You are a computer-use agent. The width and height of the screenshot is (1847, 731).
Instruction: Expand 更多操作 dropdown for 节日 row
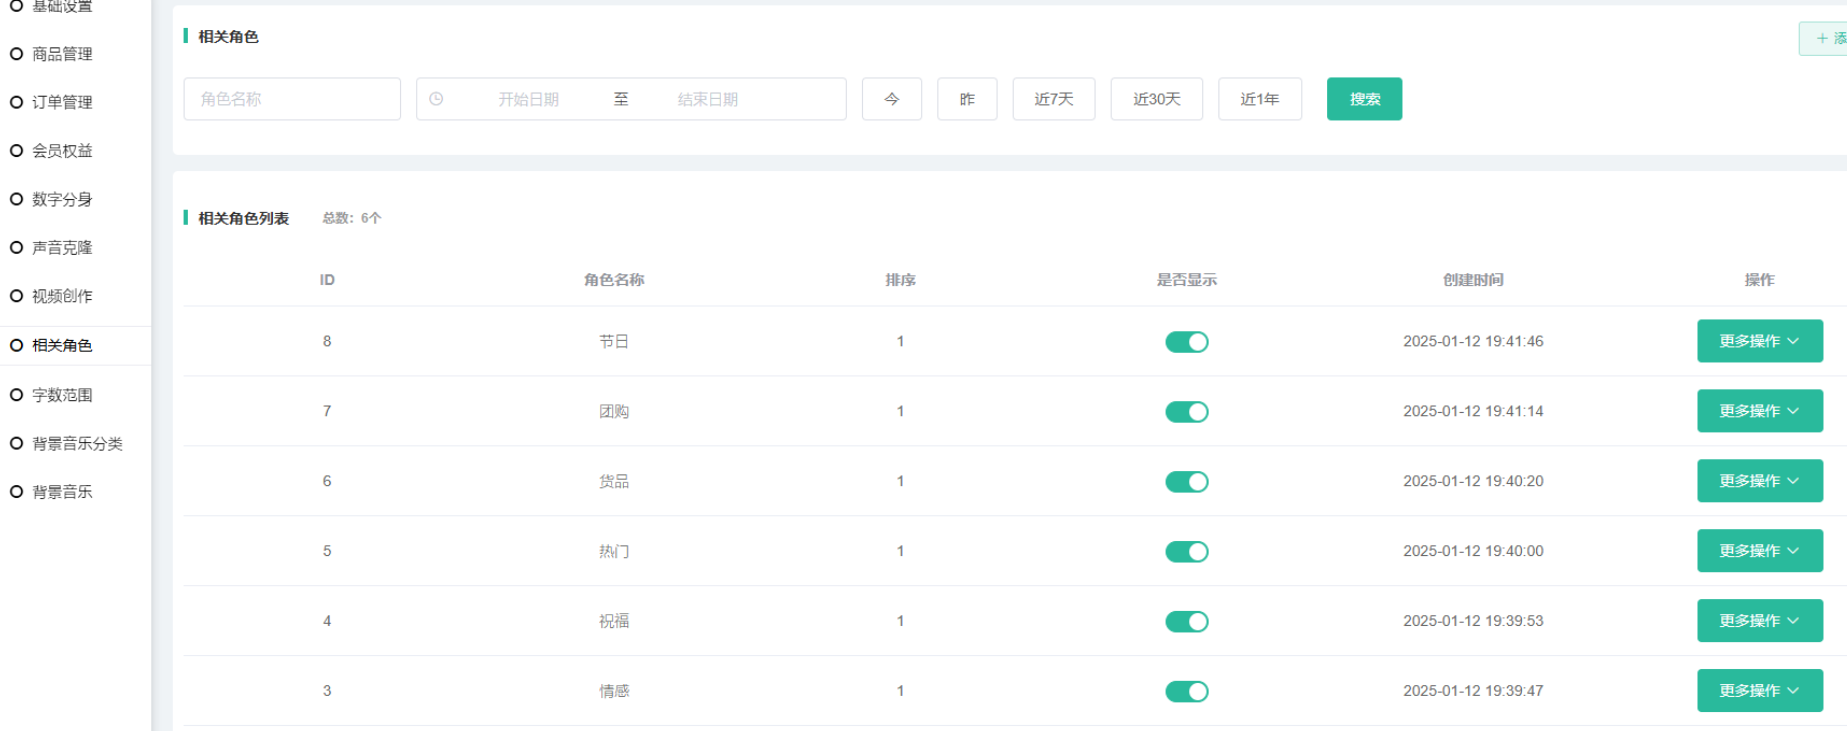coord(1759,341)
